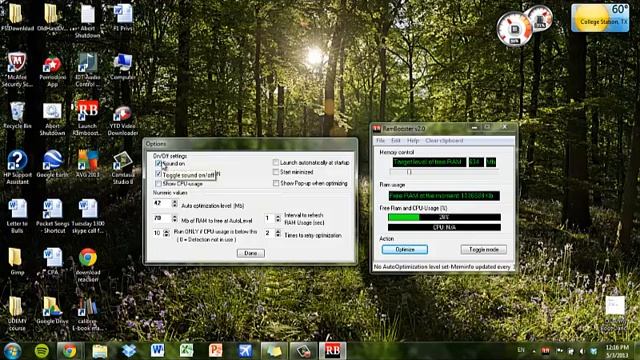Click the system tray clock
The height and width of the screenshot is (360, 640).
pos(617,351)
